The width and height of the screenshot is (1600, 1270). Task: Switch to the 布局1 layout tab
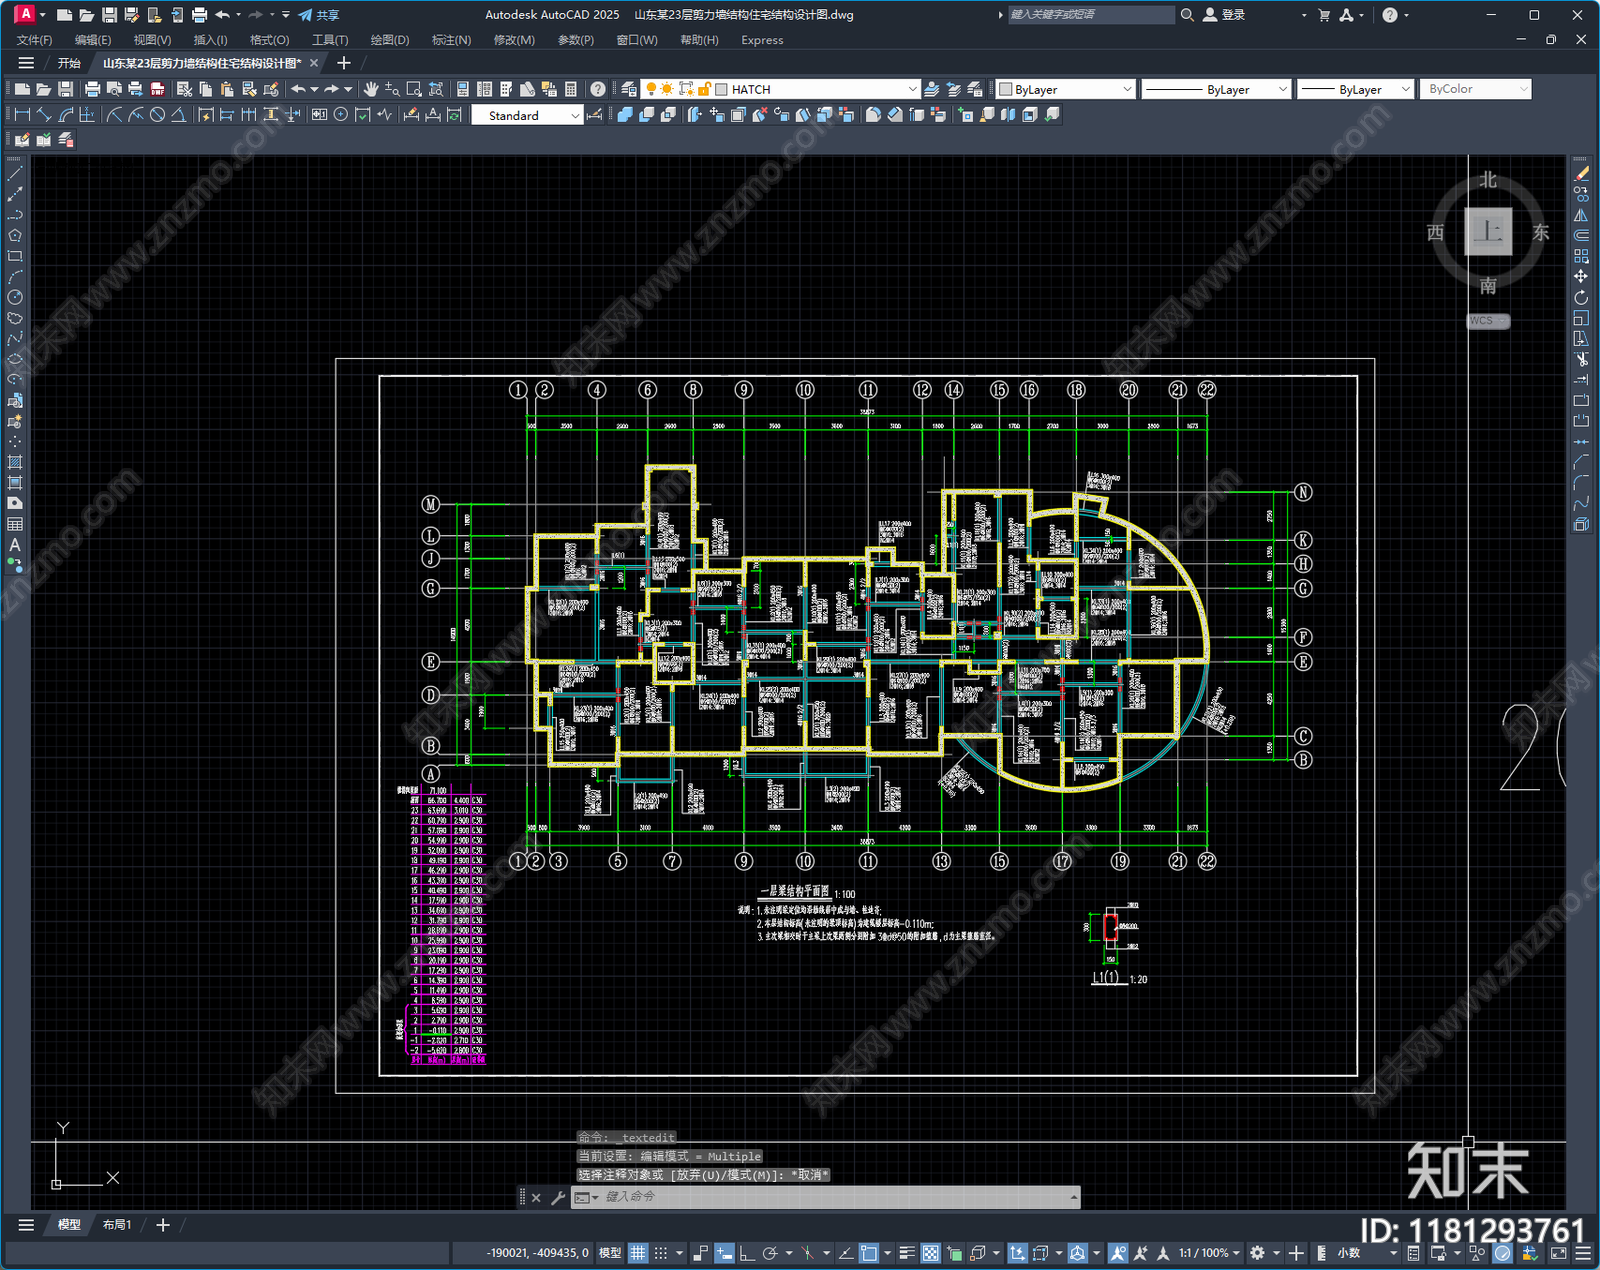(x=117, y=1224)
